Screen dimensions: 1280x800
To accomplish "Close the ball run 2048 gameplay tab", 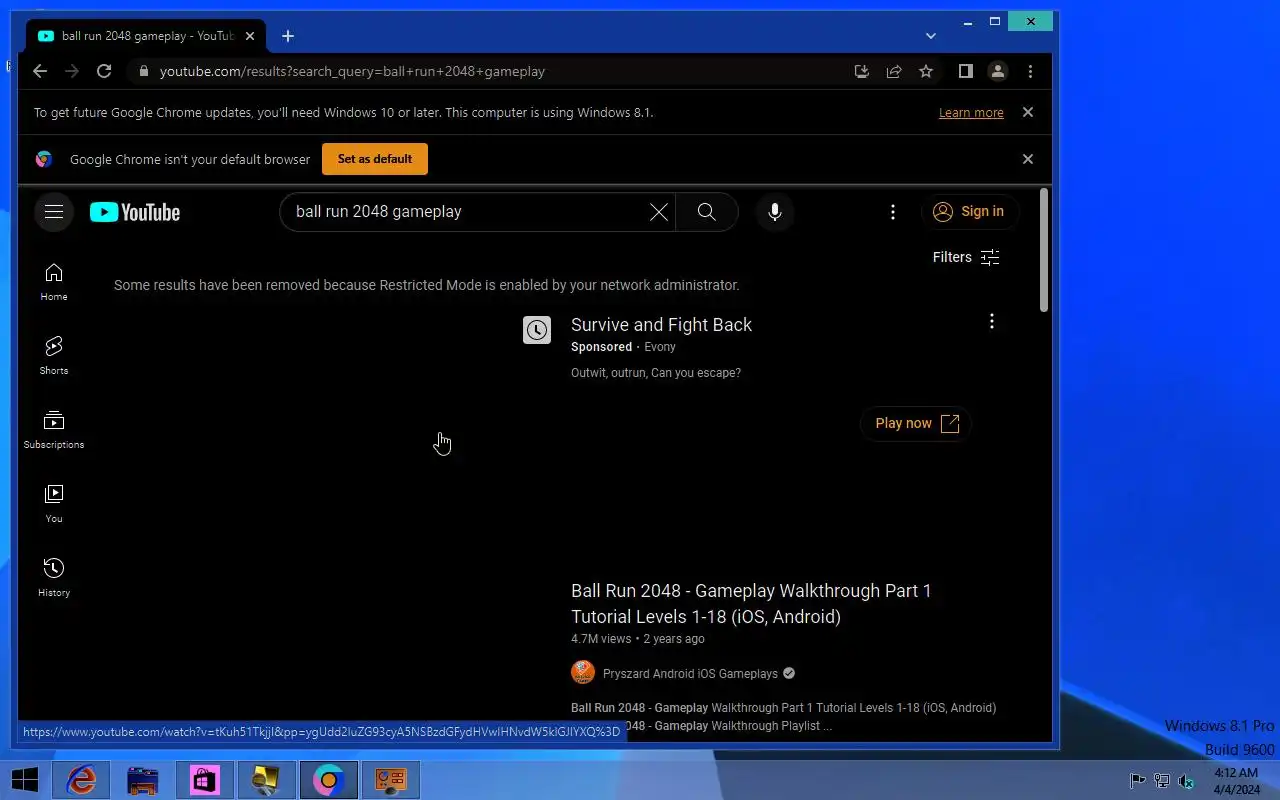I will 250,36.
